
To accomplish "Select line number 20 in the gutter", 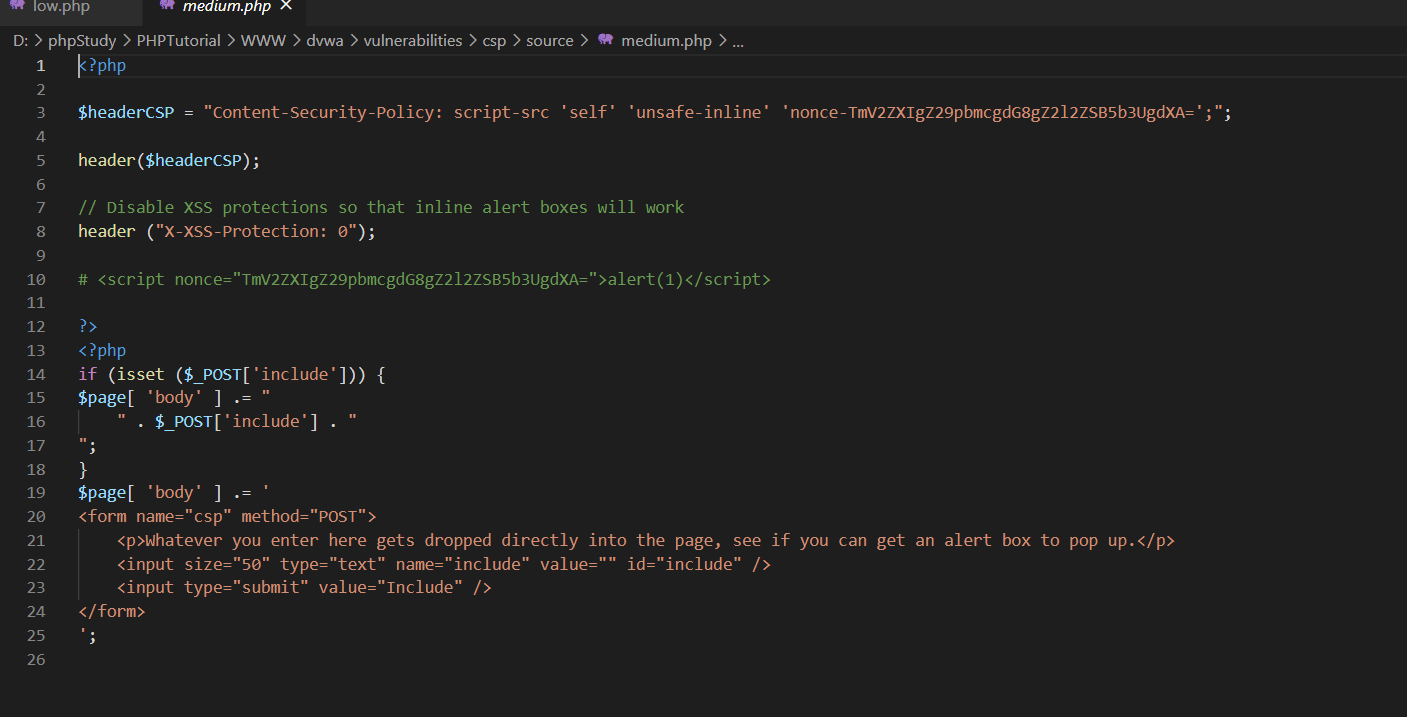I will coord(36,516).
